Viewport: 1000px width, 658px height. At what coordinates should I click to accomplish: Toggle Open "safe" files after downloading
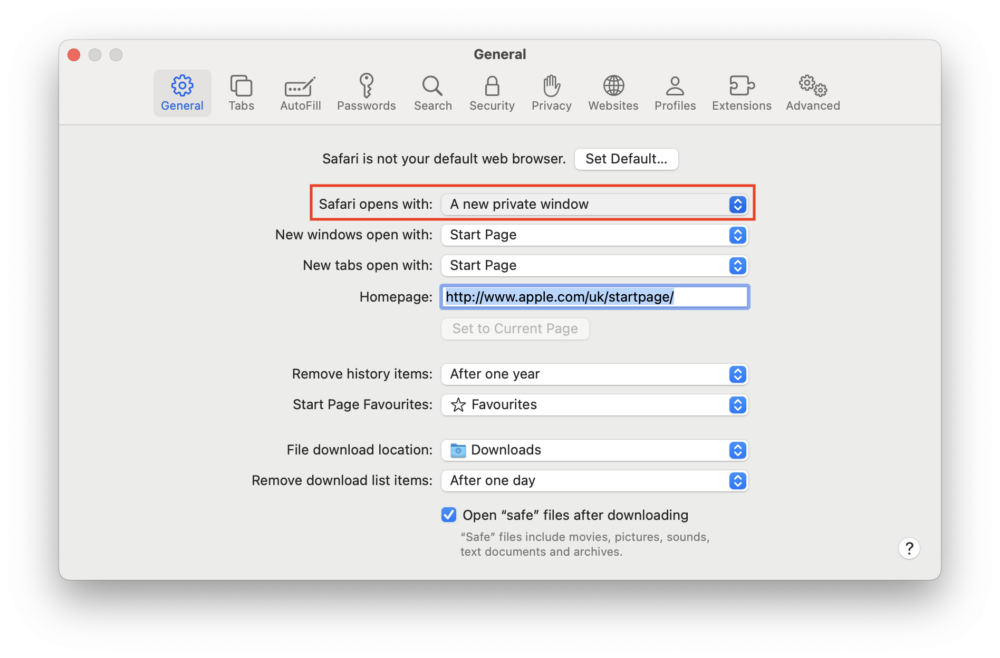click(448, 514)
